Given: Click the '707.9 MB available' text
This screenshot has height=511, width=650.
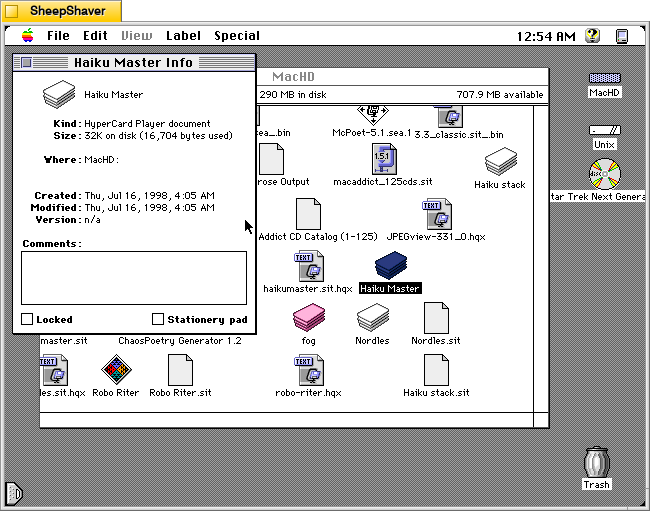Looking at the screenshot, I should pos(500,94).
